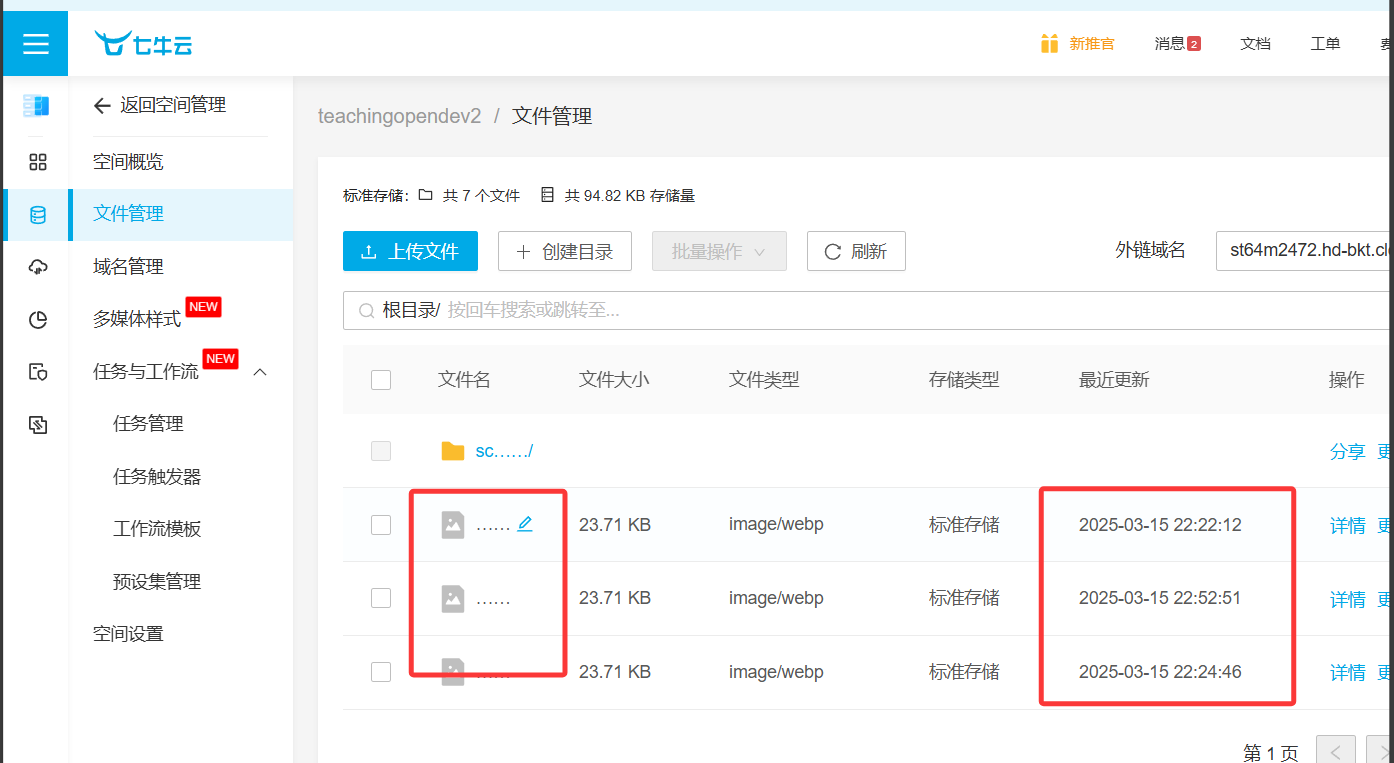Open the 批量操作 dropdown
This screenshot has height=763, width=1394.
(x=718, y=252)
